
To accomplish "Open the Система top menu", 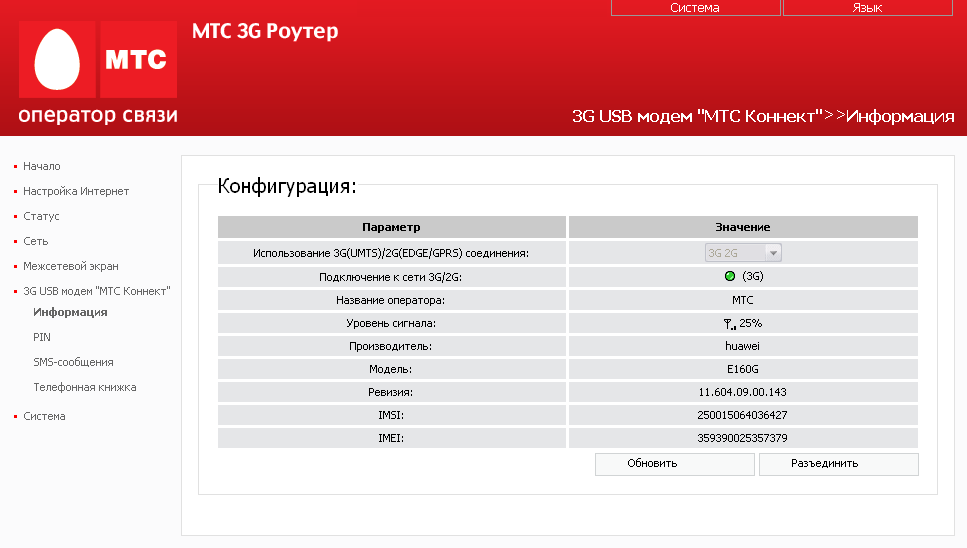I will (x=696, y=8).
